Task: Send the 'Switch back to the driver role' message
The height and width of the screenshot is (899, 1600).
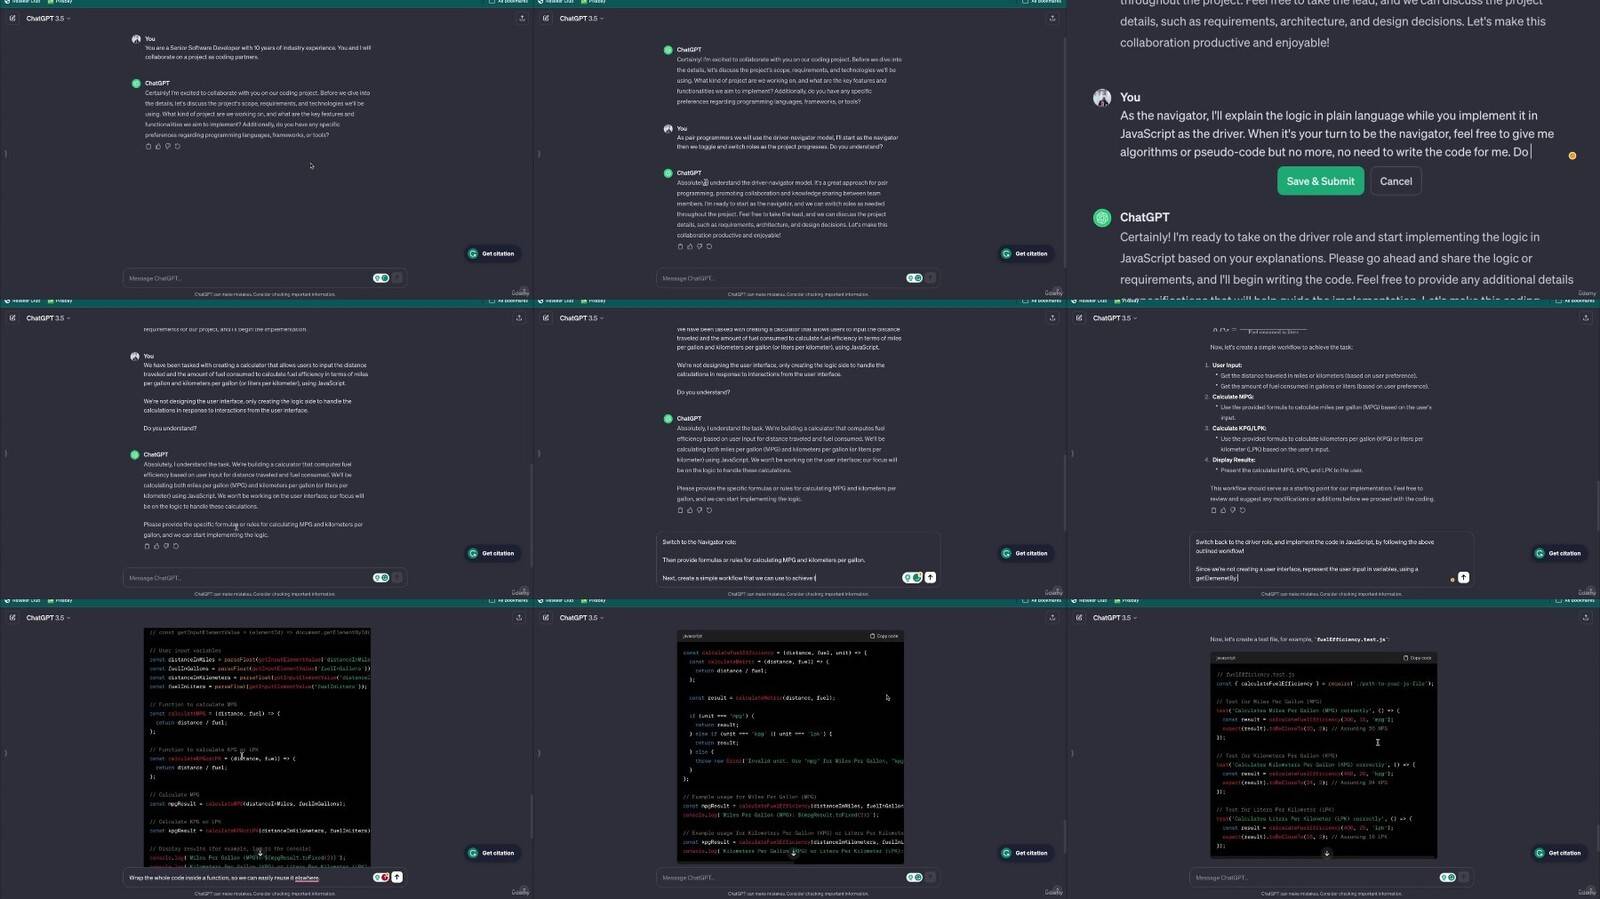Action: pyautogui.click(x=1463, y=577)
